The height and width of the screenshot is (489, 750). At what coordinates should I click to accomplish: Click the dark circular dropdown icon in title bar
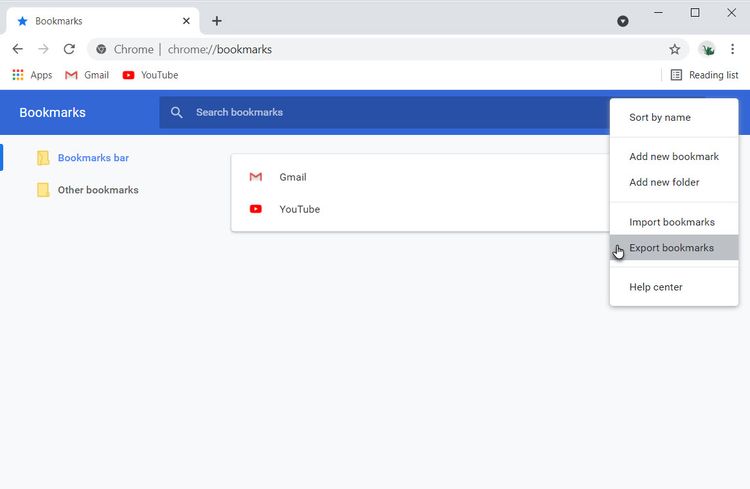[622, 21]
